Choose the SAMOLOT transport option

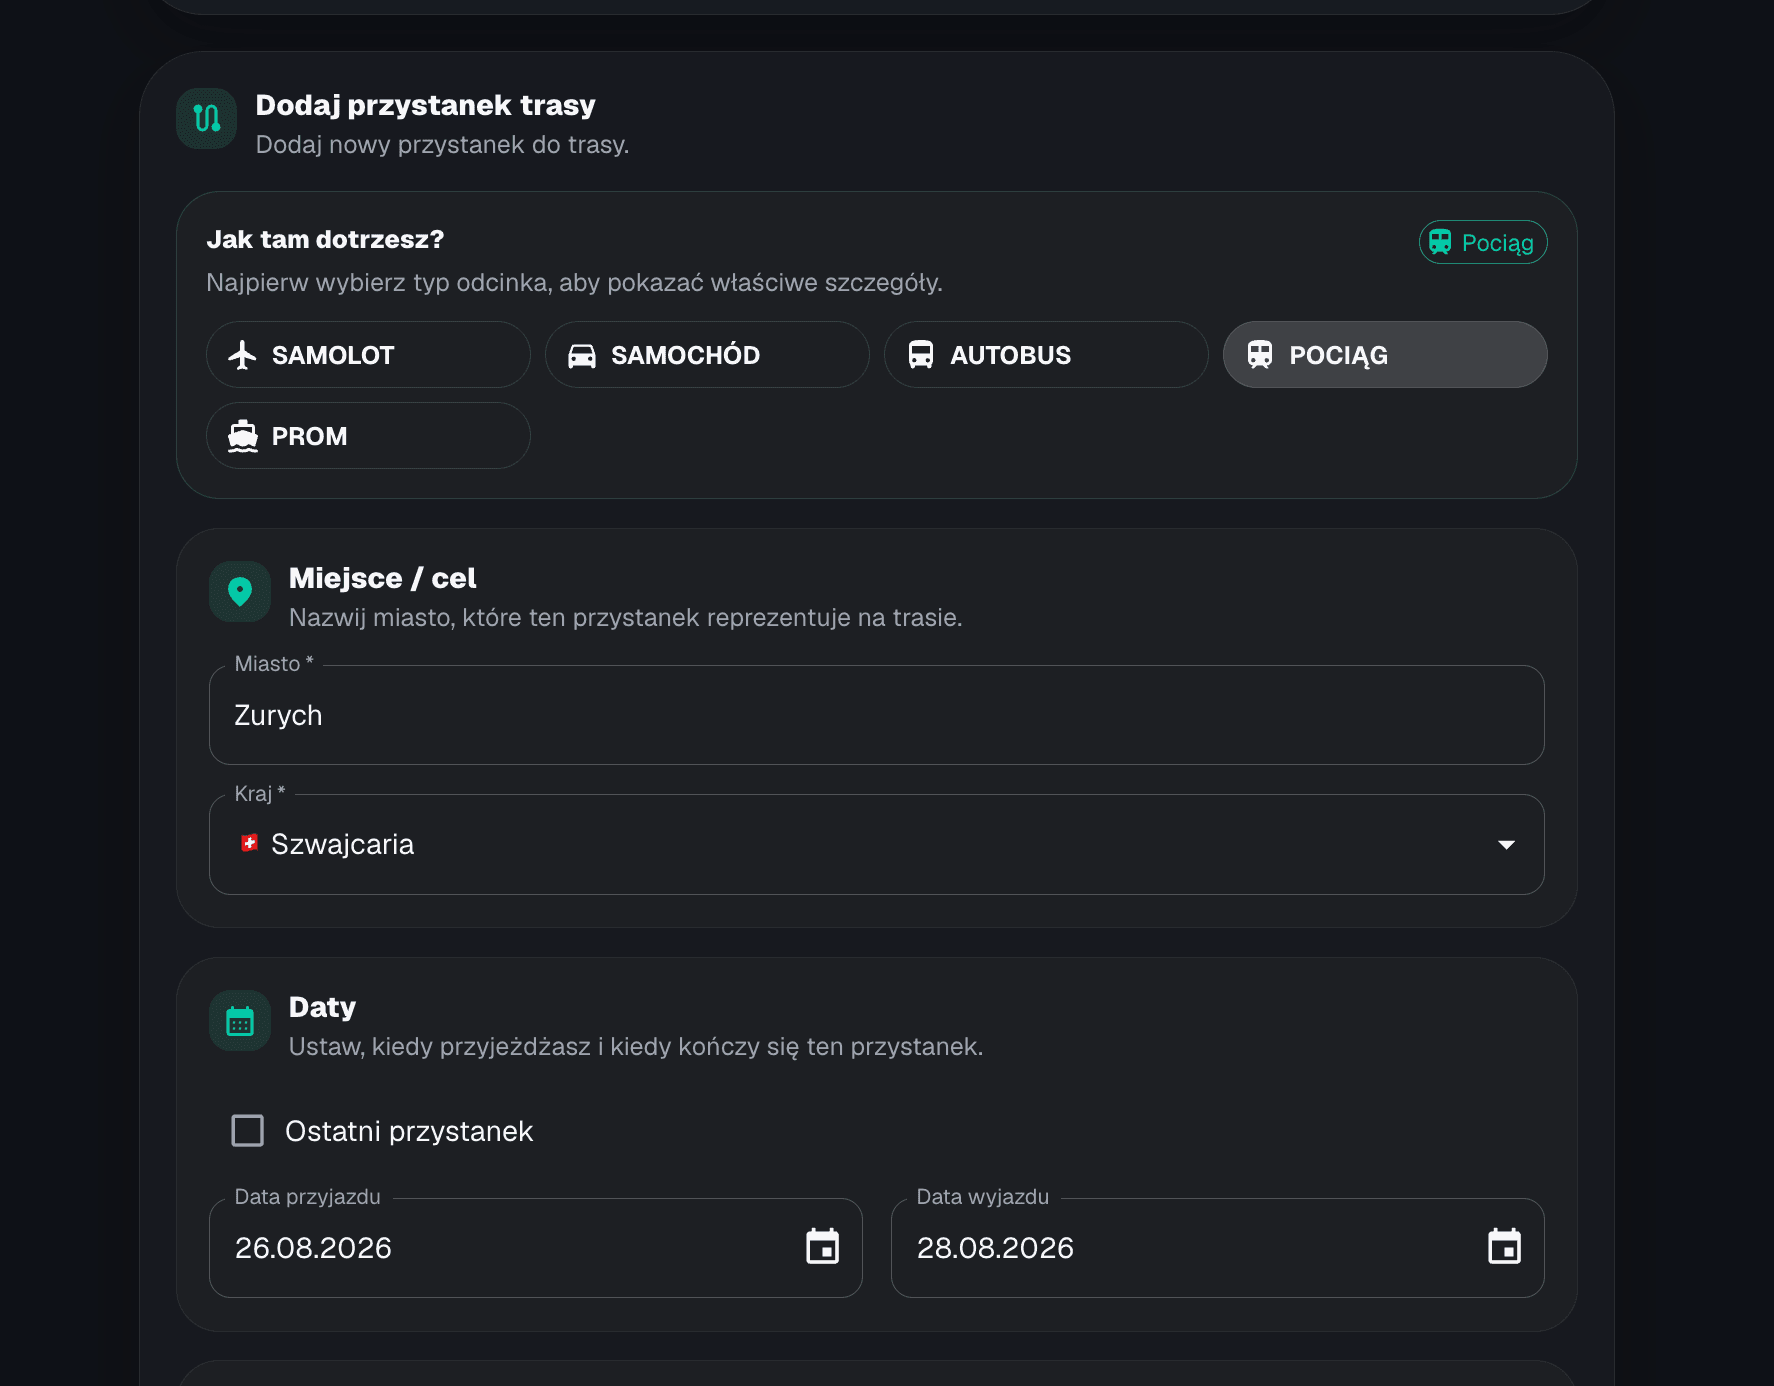pyautogui.click(x=368, y=355)
